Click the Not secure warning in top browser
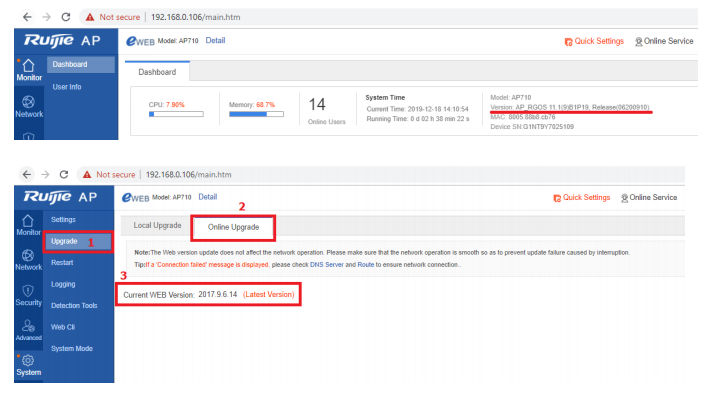Screen dimensions: 712x393 (113, 17)
